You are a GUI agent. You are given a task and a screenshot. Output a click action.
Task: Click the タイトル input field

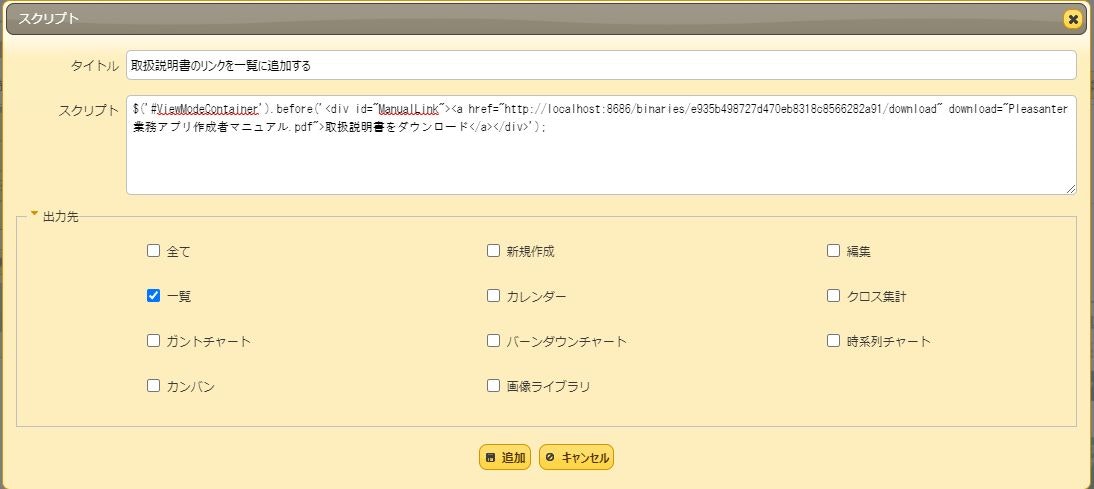click(x=601, y=66)
